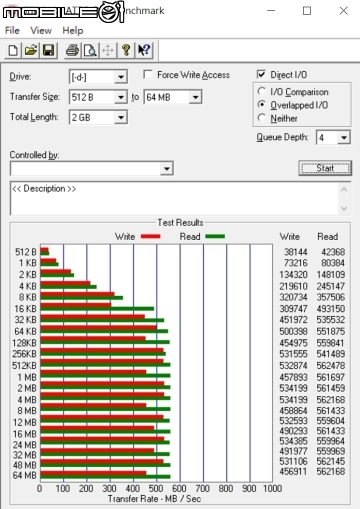
Task: Maximize the benchmark window
Action: pos(307,11)
